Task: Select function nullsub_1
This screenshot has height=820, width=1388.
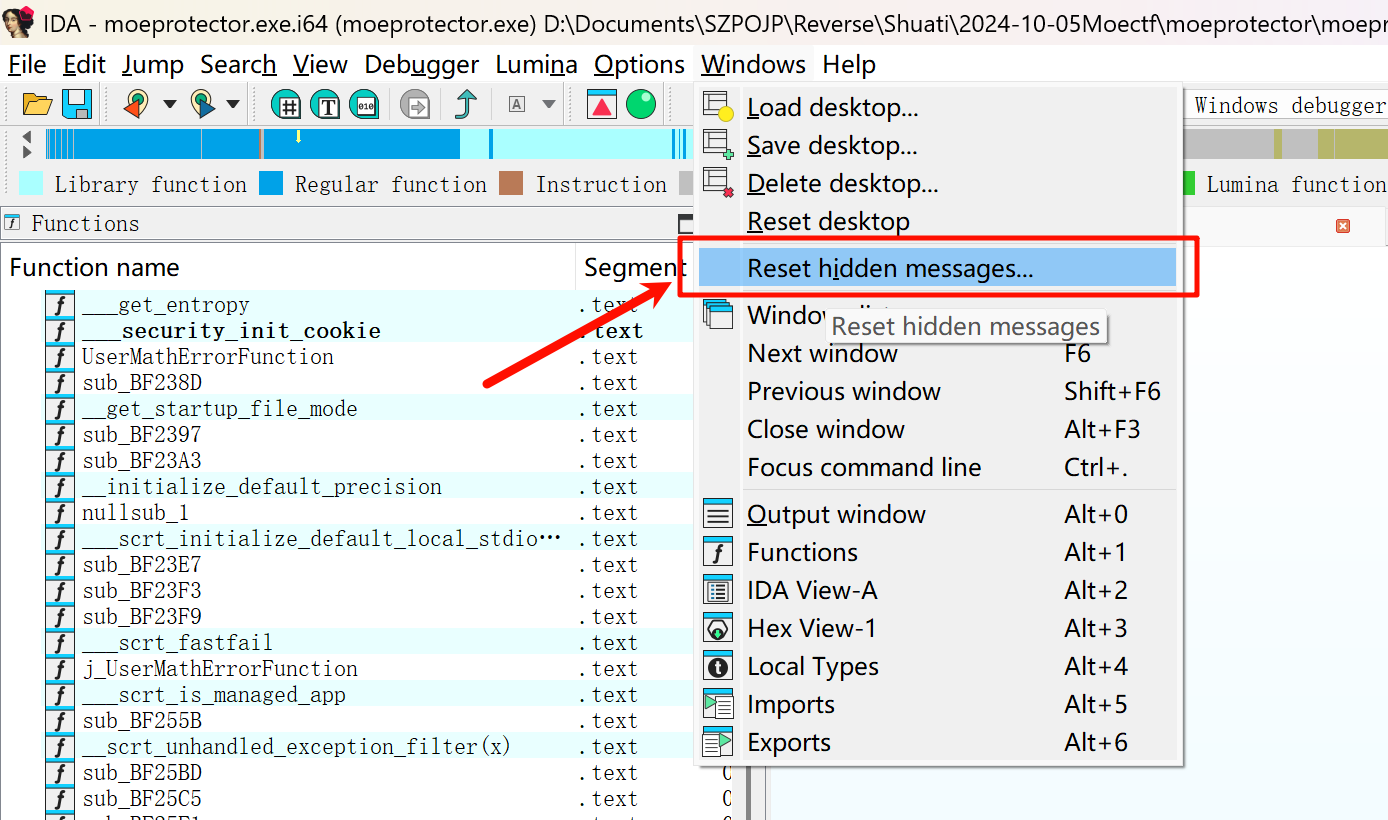Action: (x=136, y=513)
